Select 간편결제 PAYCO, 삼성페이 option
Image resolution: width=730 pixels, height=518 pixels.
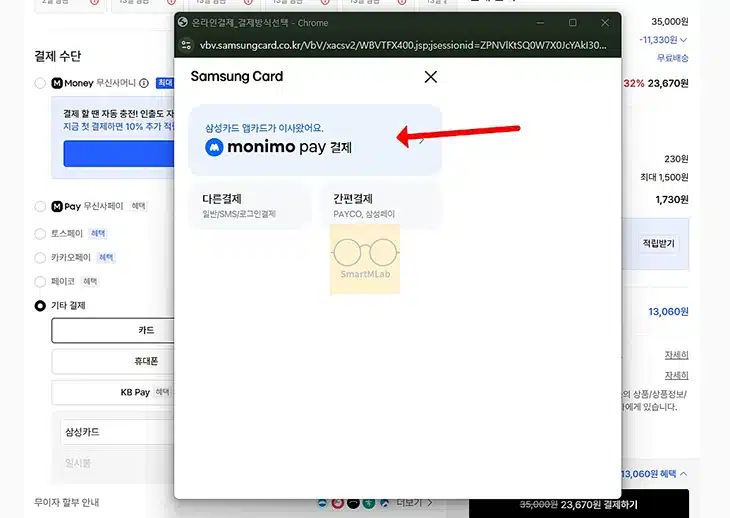[x=380, y=205]
